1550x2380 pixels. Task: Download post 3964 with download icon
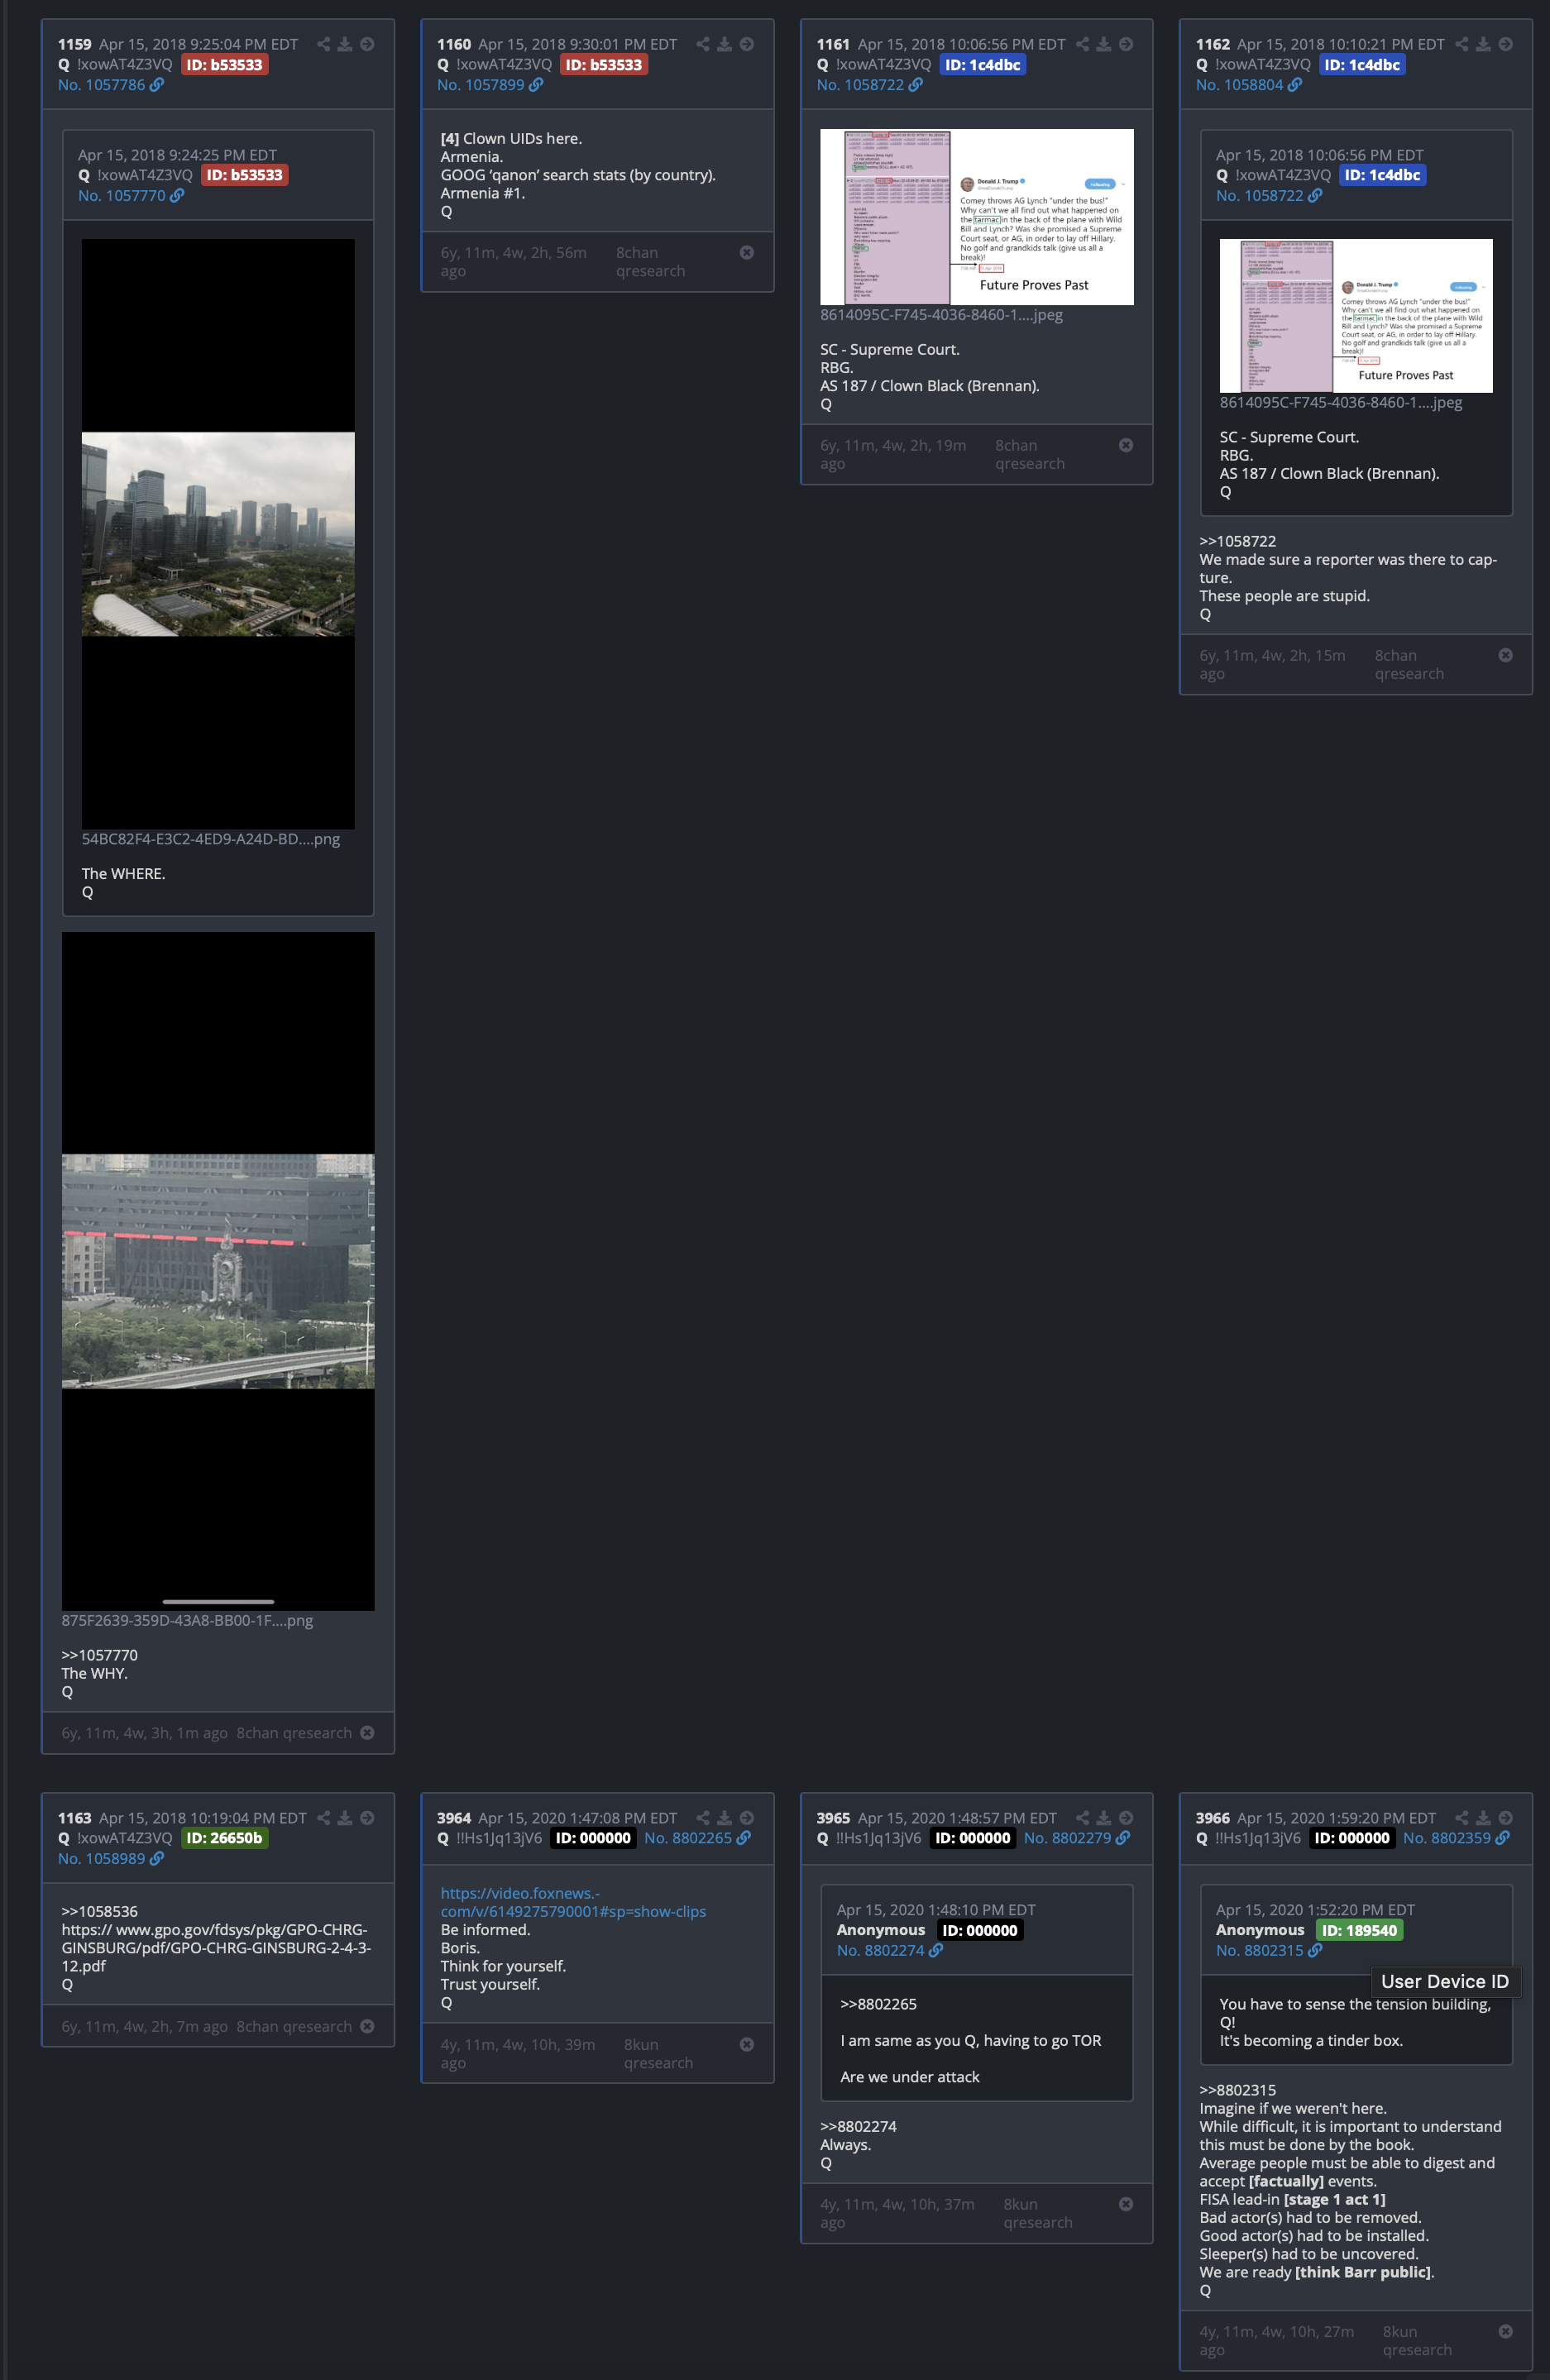click(725, 1818)
